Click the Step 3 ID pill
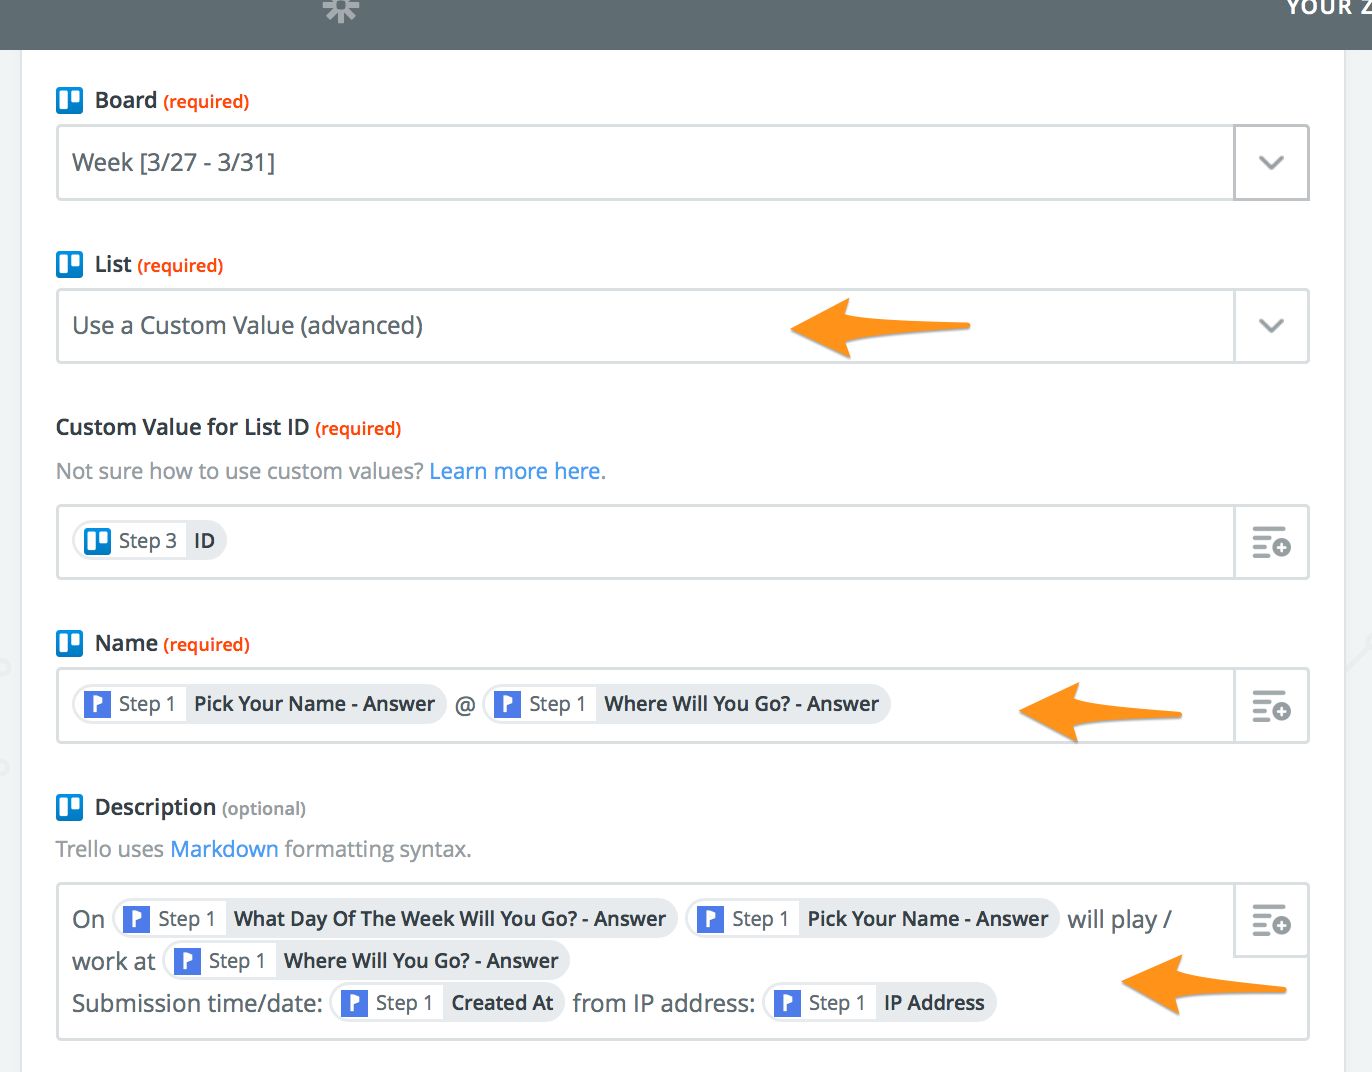Viewport: 1372px width, 1072px height. (150, 541)
